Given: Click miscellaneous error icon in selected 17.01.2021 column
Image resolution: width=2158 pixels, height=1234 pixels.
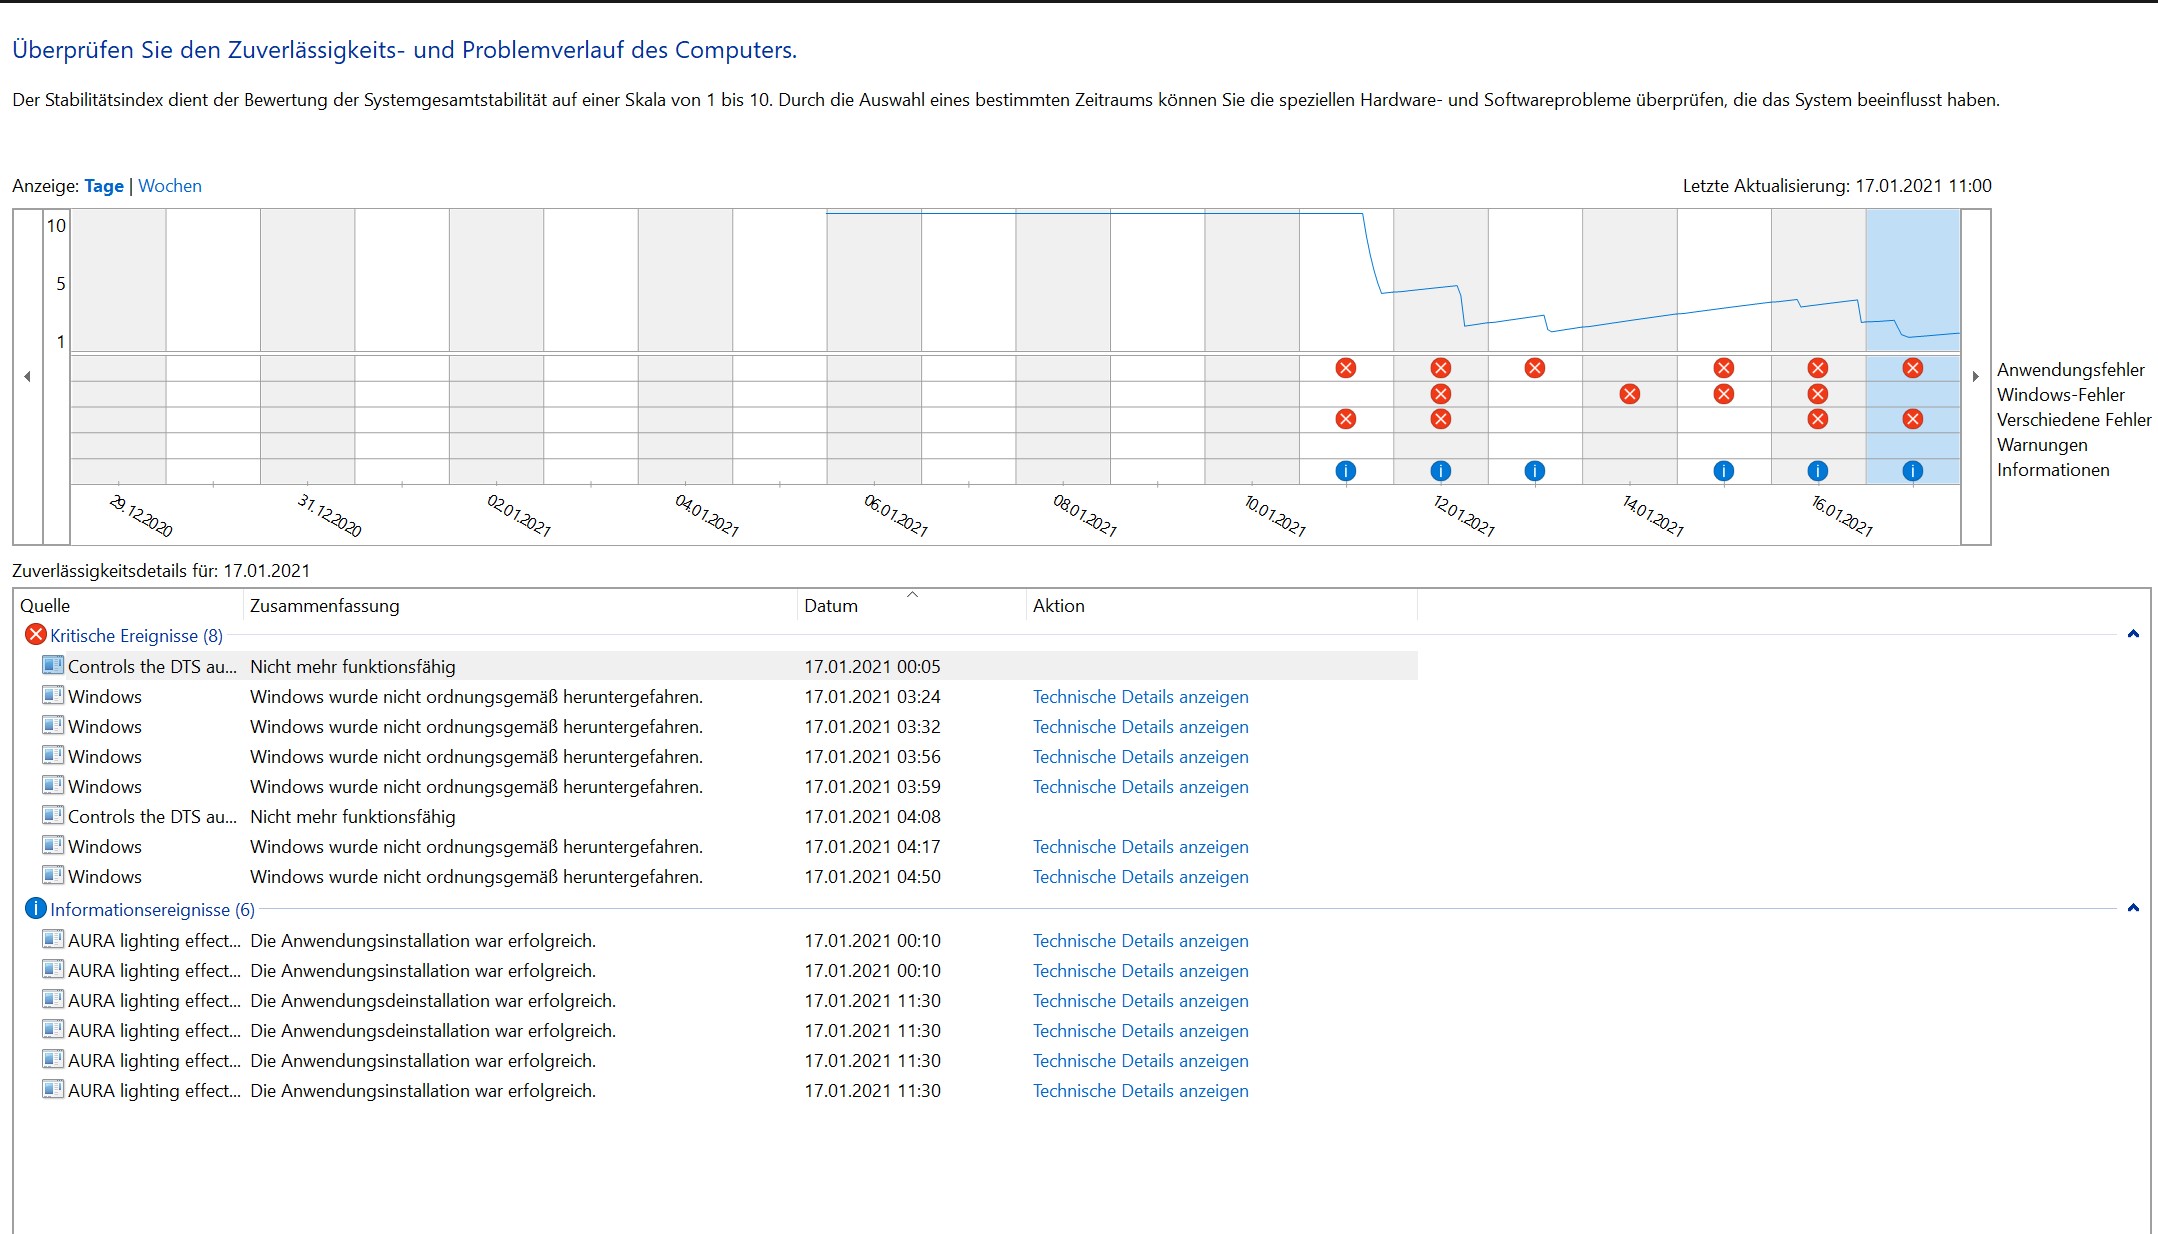Looking at the screenshot, I should pyautogui.click(x=1912, y=419).
